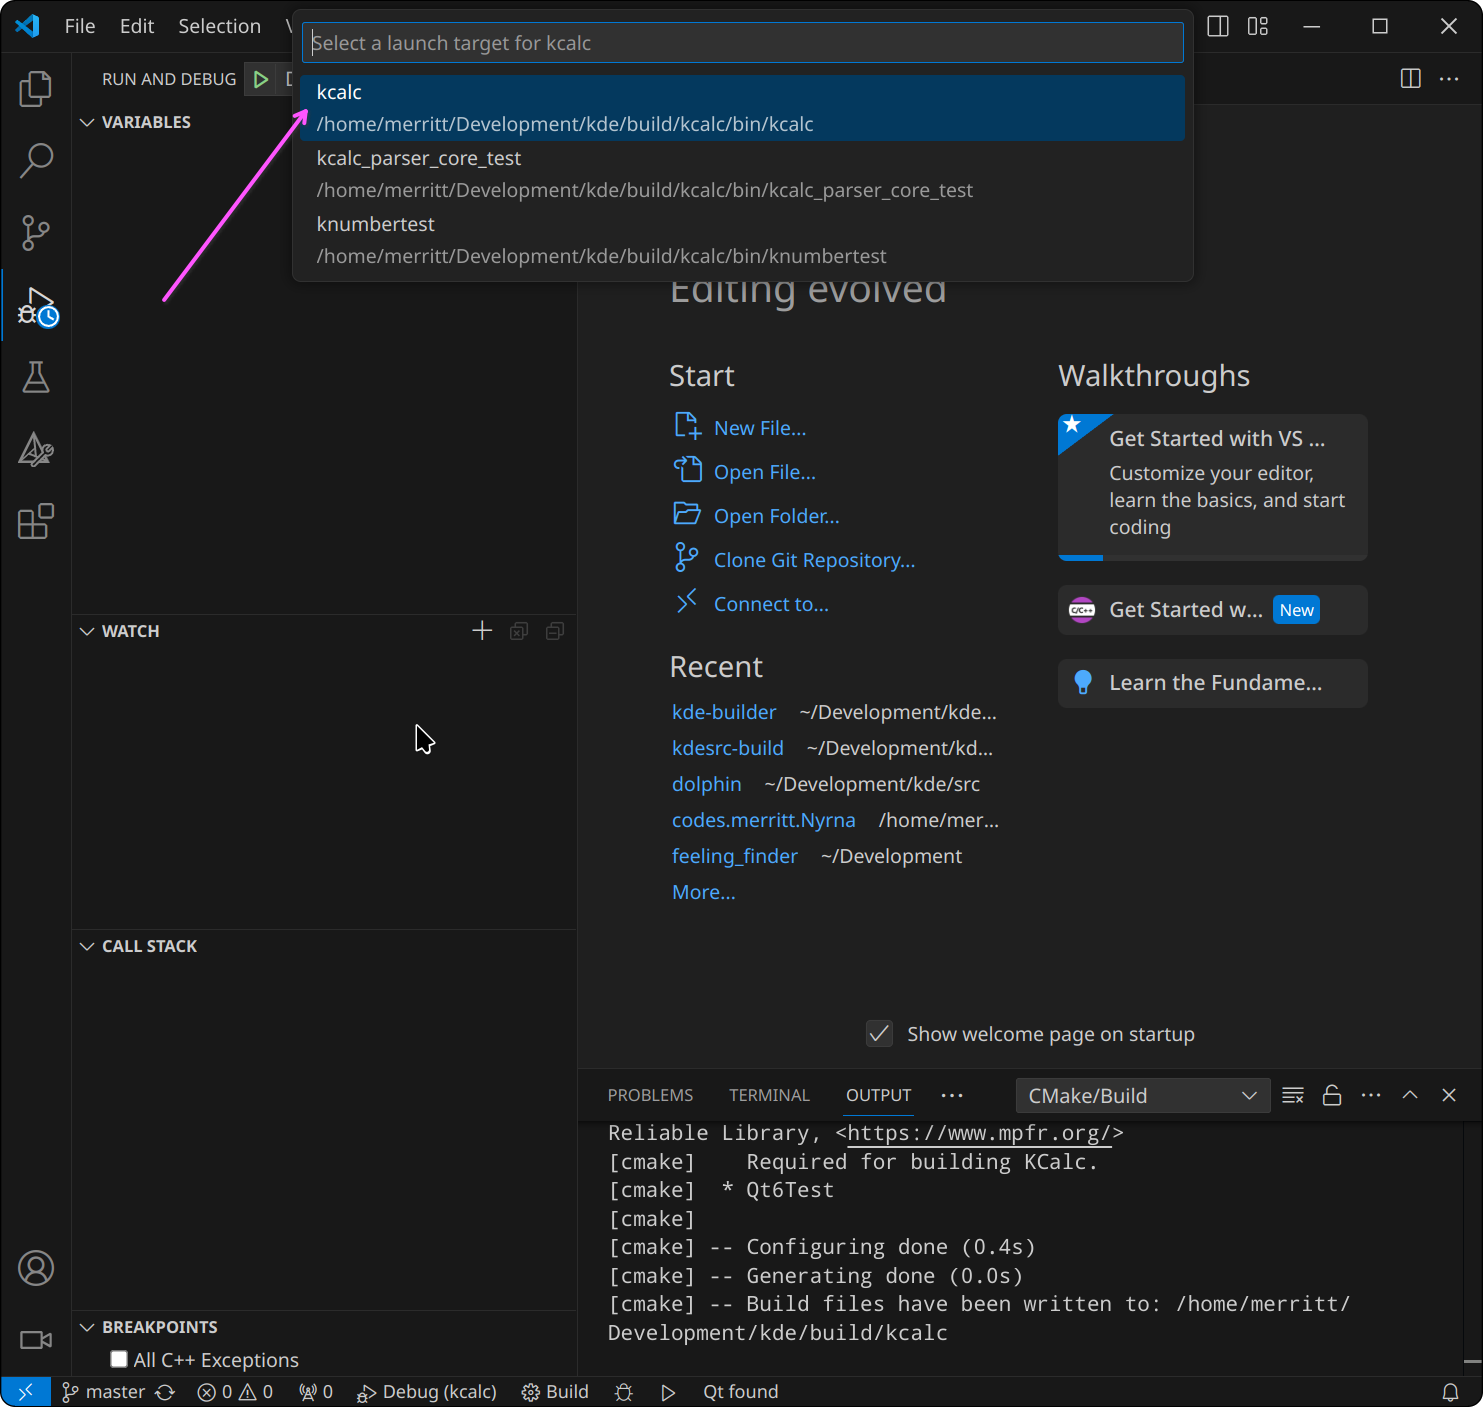Click the camera icon in activity bar
The image size is (1483, 1407).
[36, 1340]
